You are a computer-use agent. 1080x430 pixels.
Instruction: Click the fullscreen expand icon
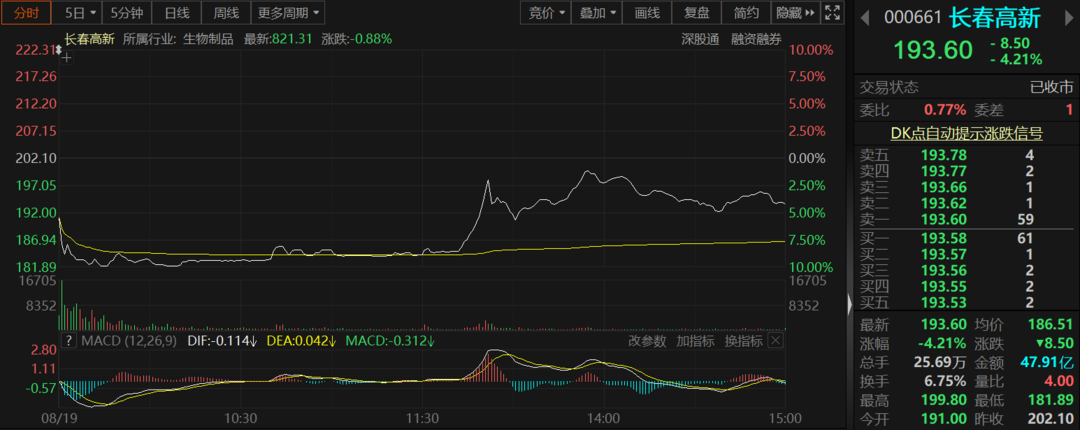coord(832,13)
